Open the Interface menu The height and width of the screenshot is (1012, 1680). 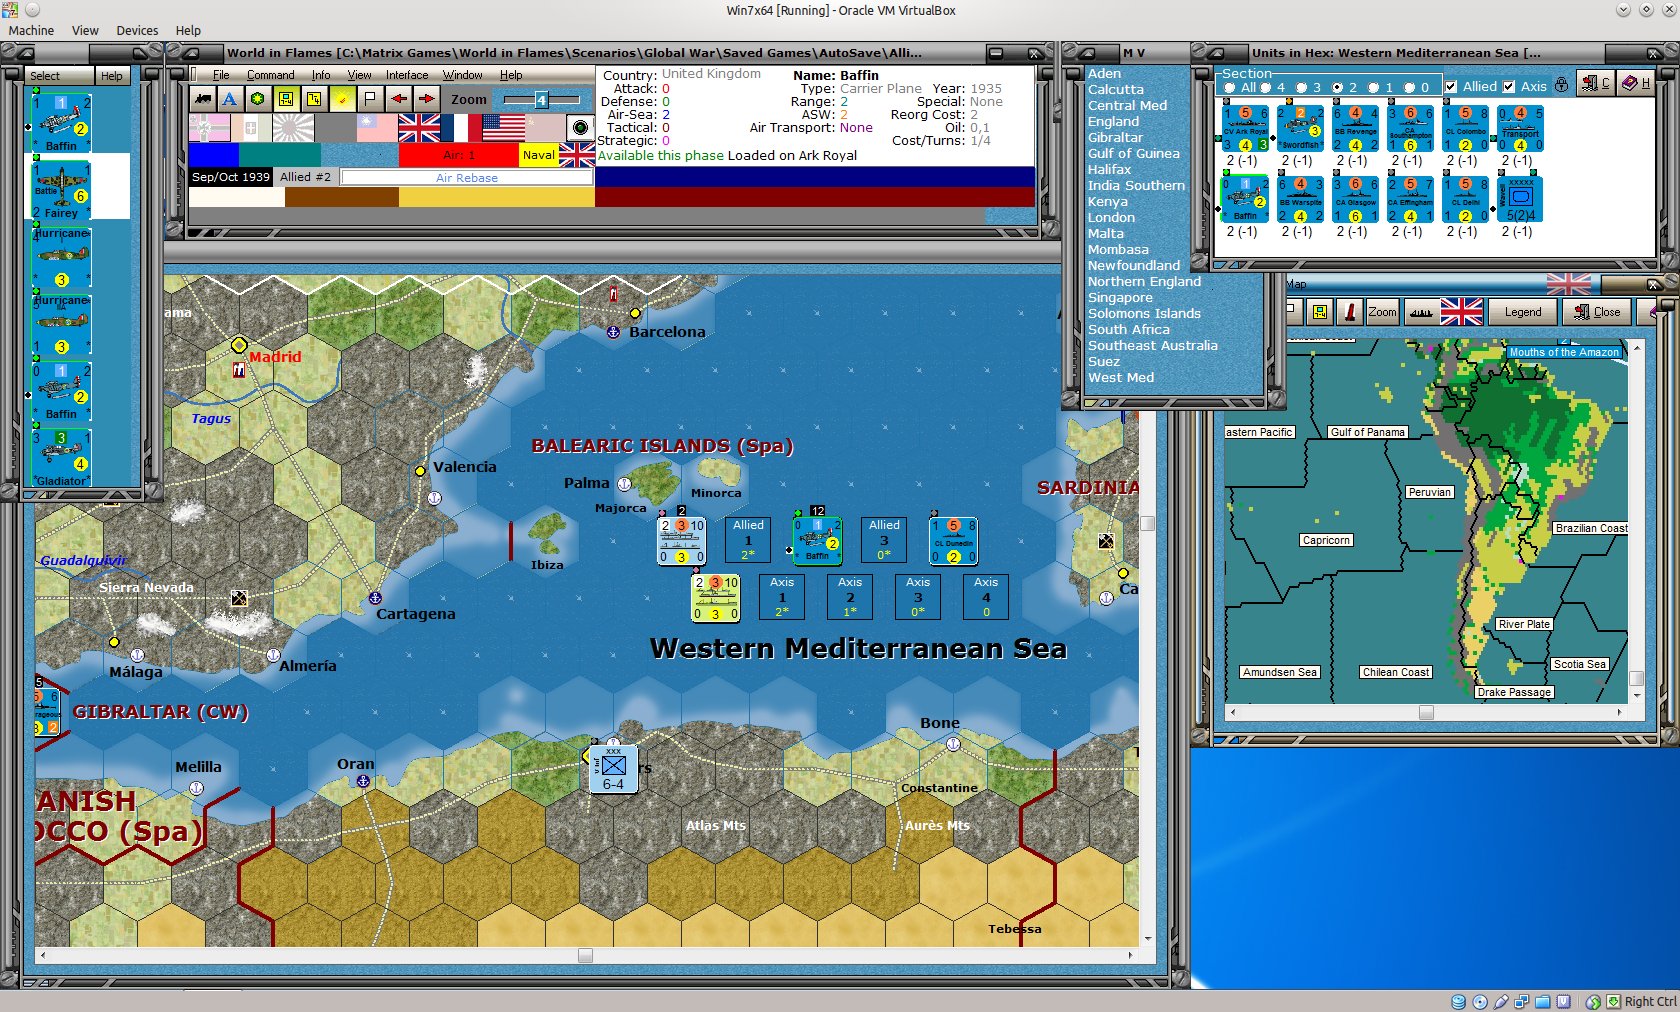click(407, 75)
